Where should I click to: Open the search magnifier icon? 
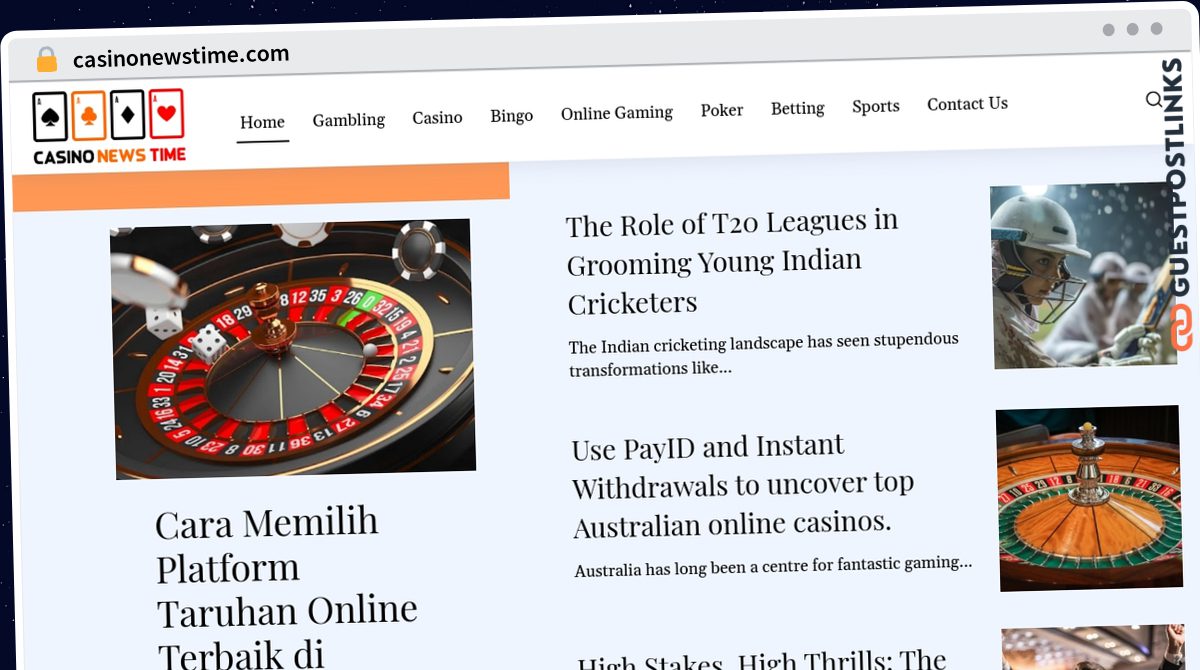tap(1153, 99)
